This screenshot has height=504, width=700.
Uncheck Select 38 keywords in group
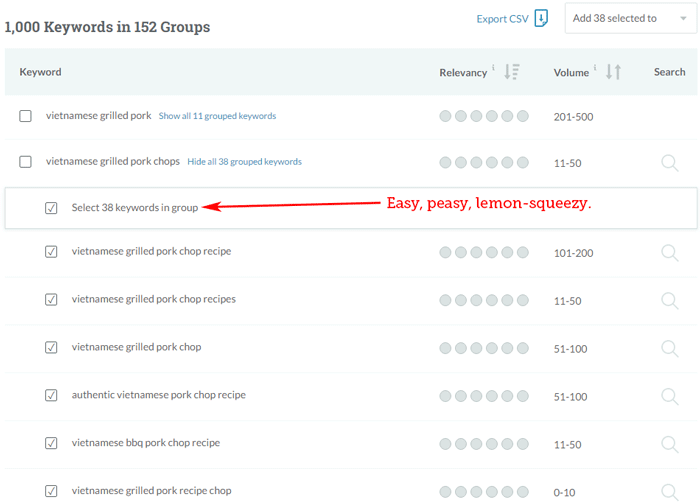pos(51,208)
